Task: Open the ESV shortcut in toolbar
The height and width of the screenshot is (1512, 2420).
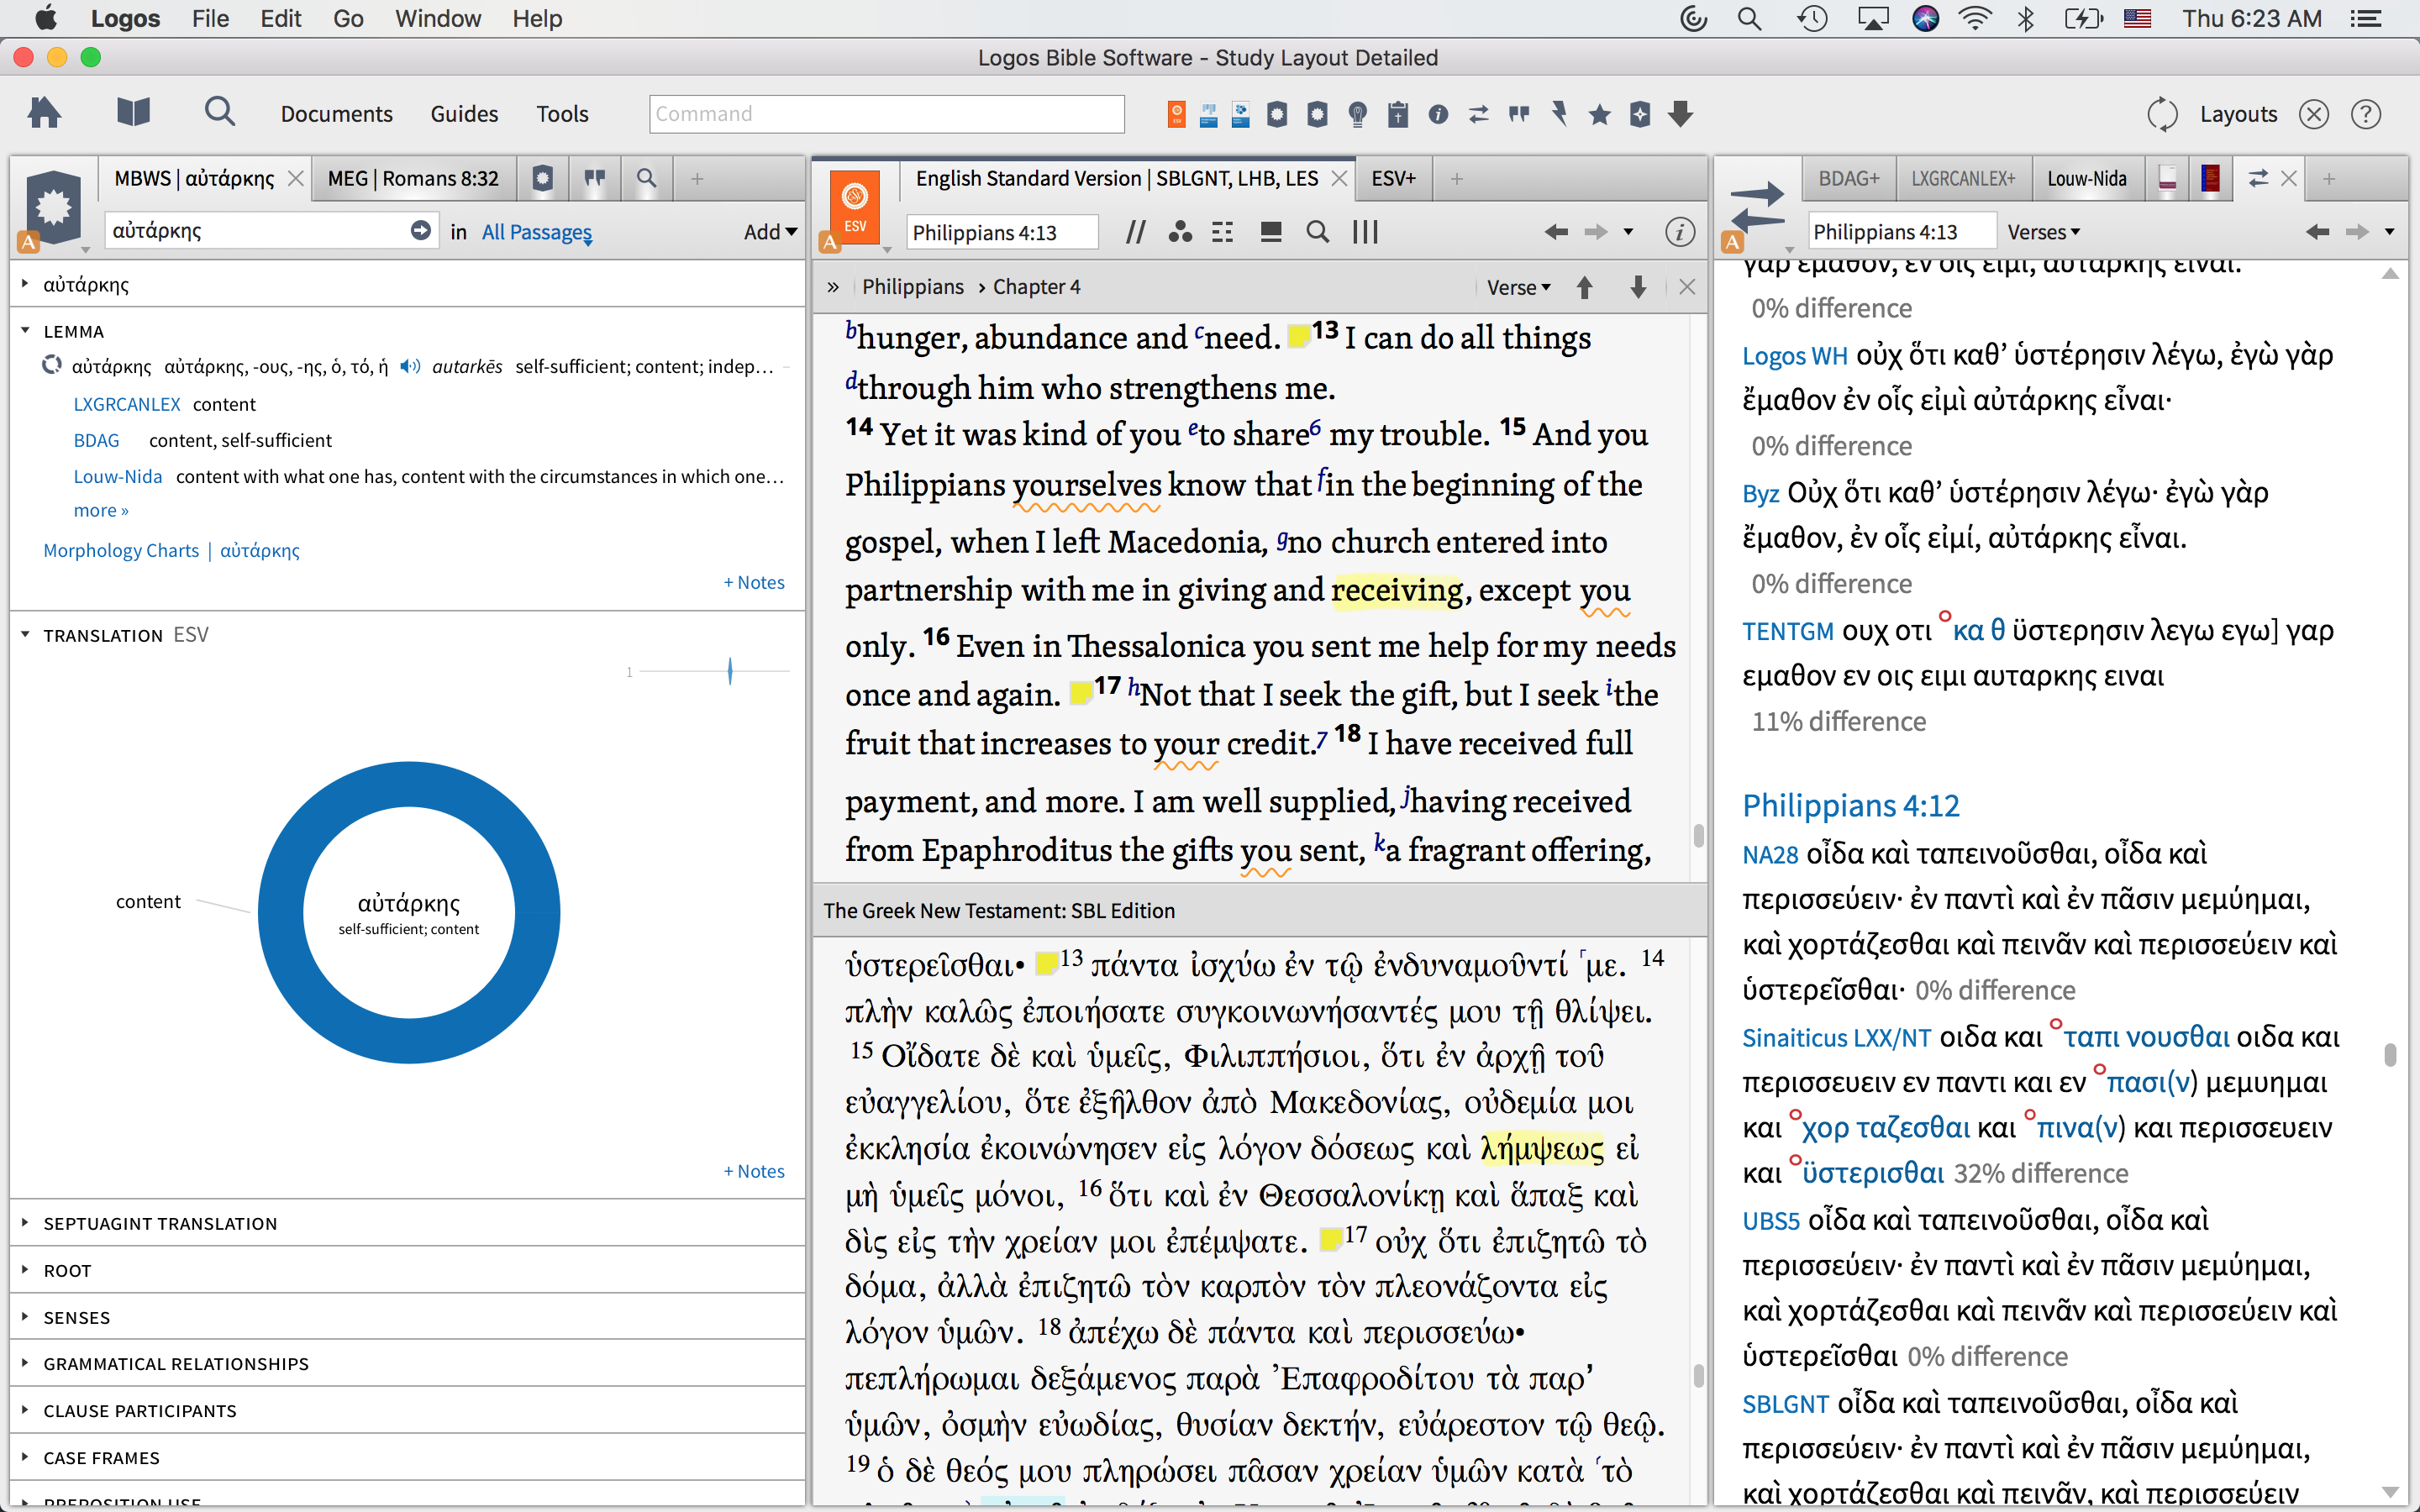Action: point(1176,114)
